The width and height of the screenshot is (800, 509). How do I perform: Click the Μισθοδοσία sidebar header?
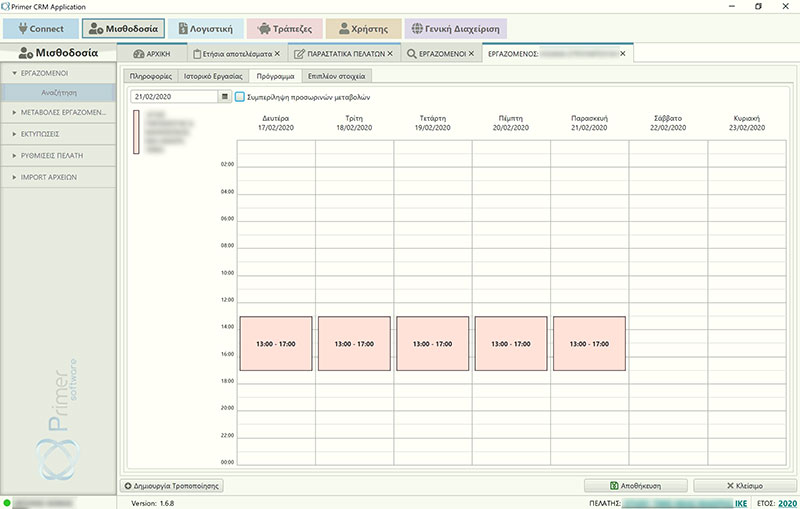(x=58, y=53)
